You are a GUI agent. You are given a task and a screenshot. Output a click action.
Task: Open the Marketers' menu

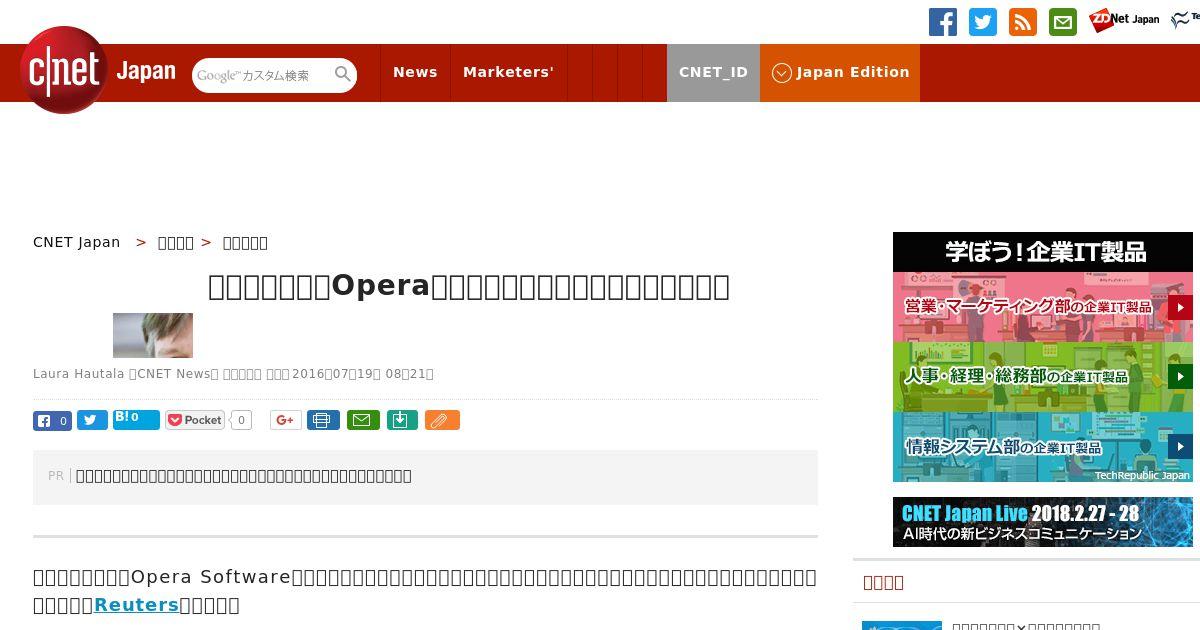pos(508,72)
